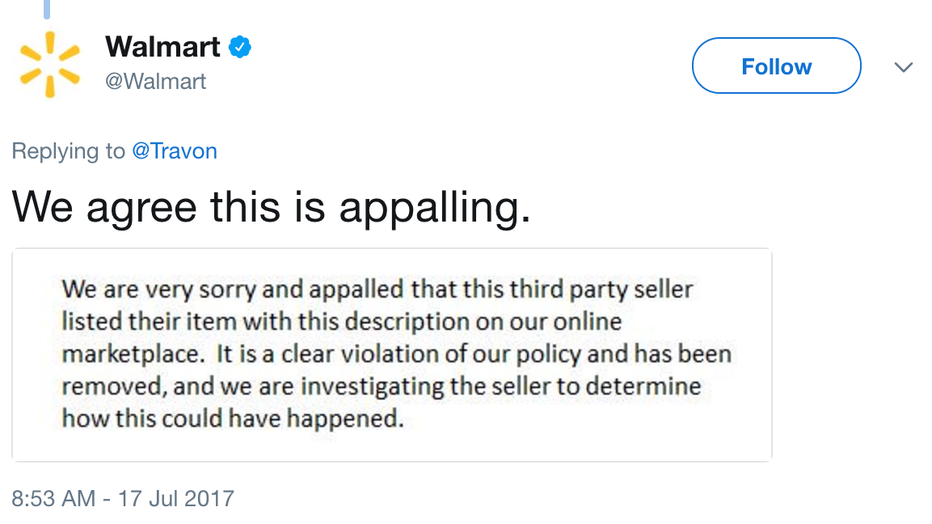Screen dimensions: 932x524
Task: Open the @Walmart handle
Action: point(156,81)
